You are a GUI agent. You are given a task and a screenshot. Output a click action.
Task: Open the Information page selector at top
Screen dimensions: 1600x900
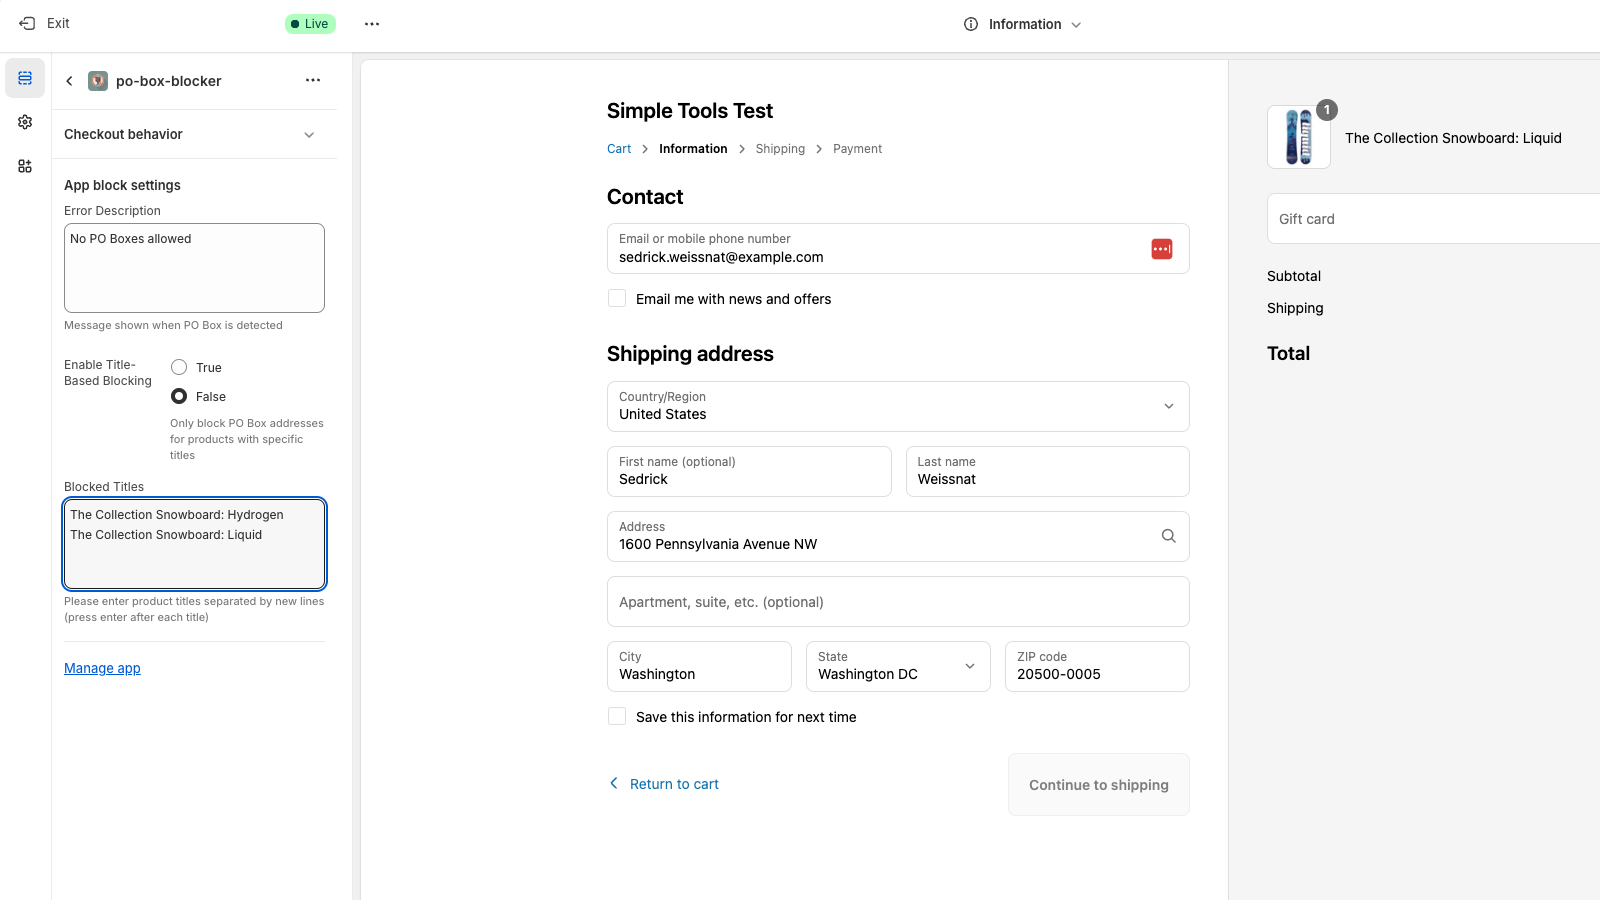coord(1023,24)
